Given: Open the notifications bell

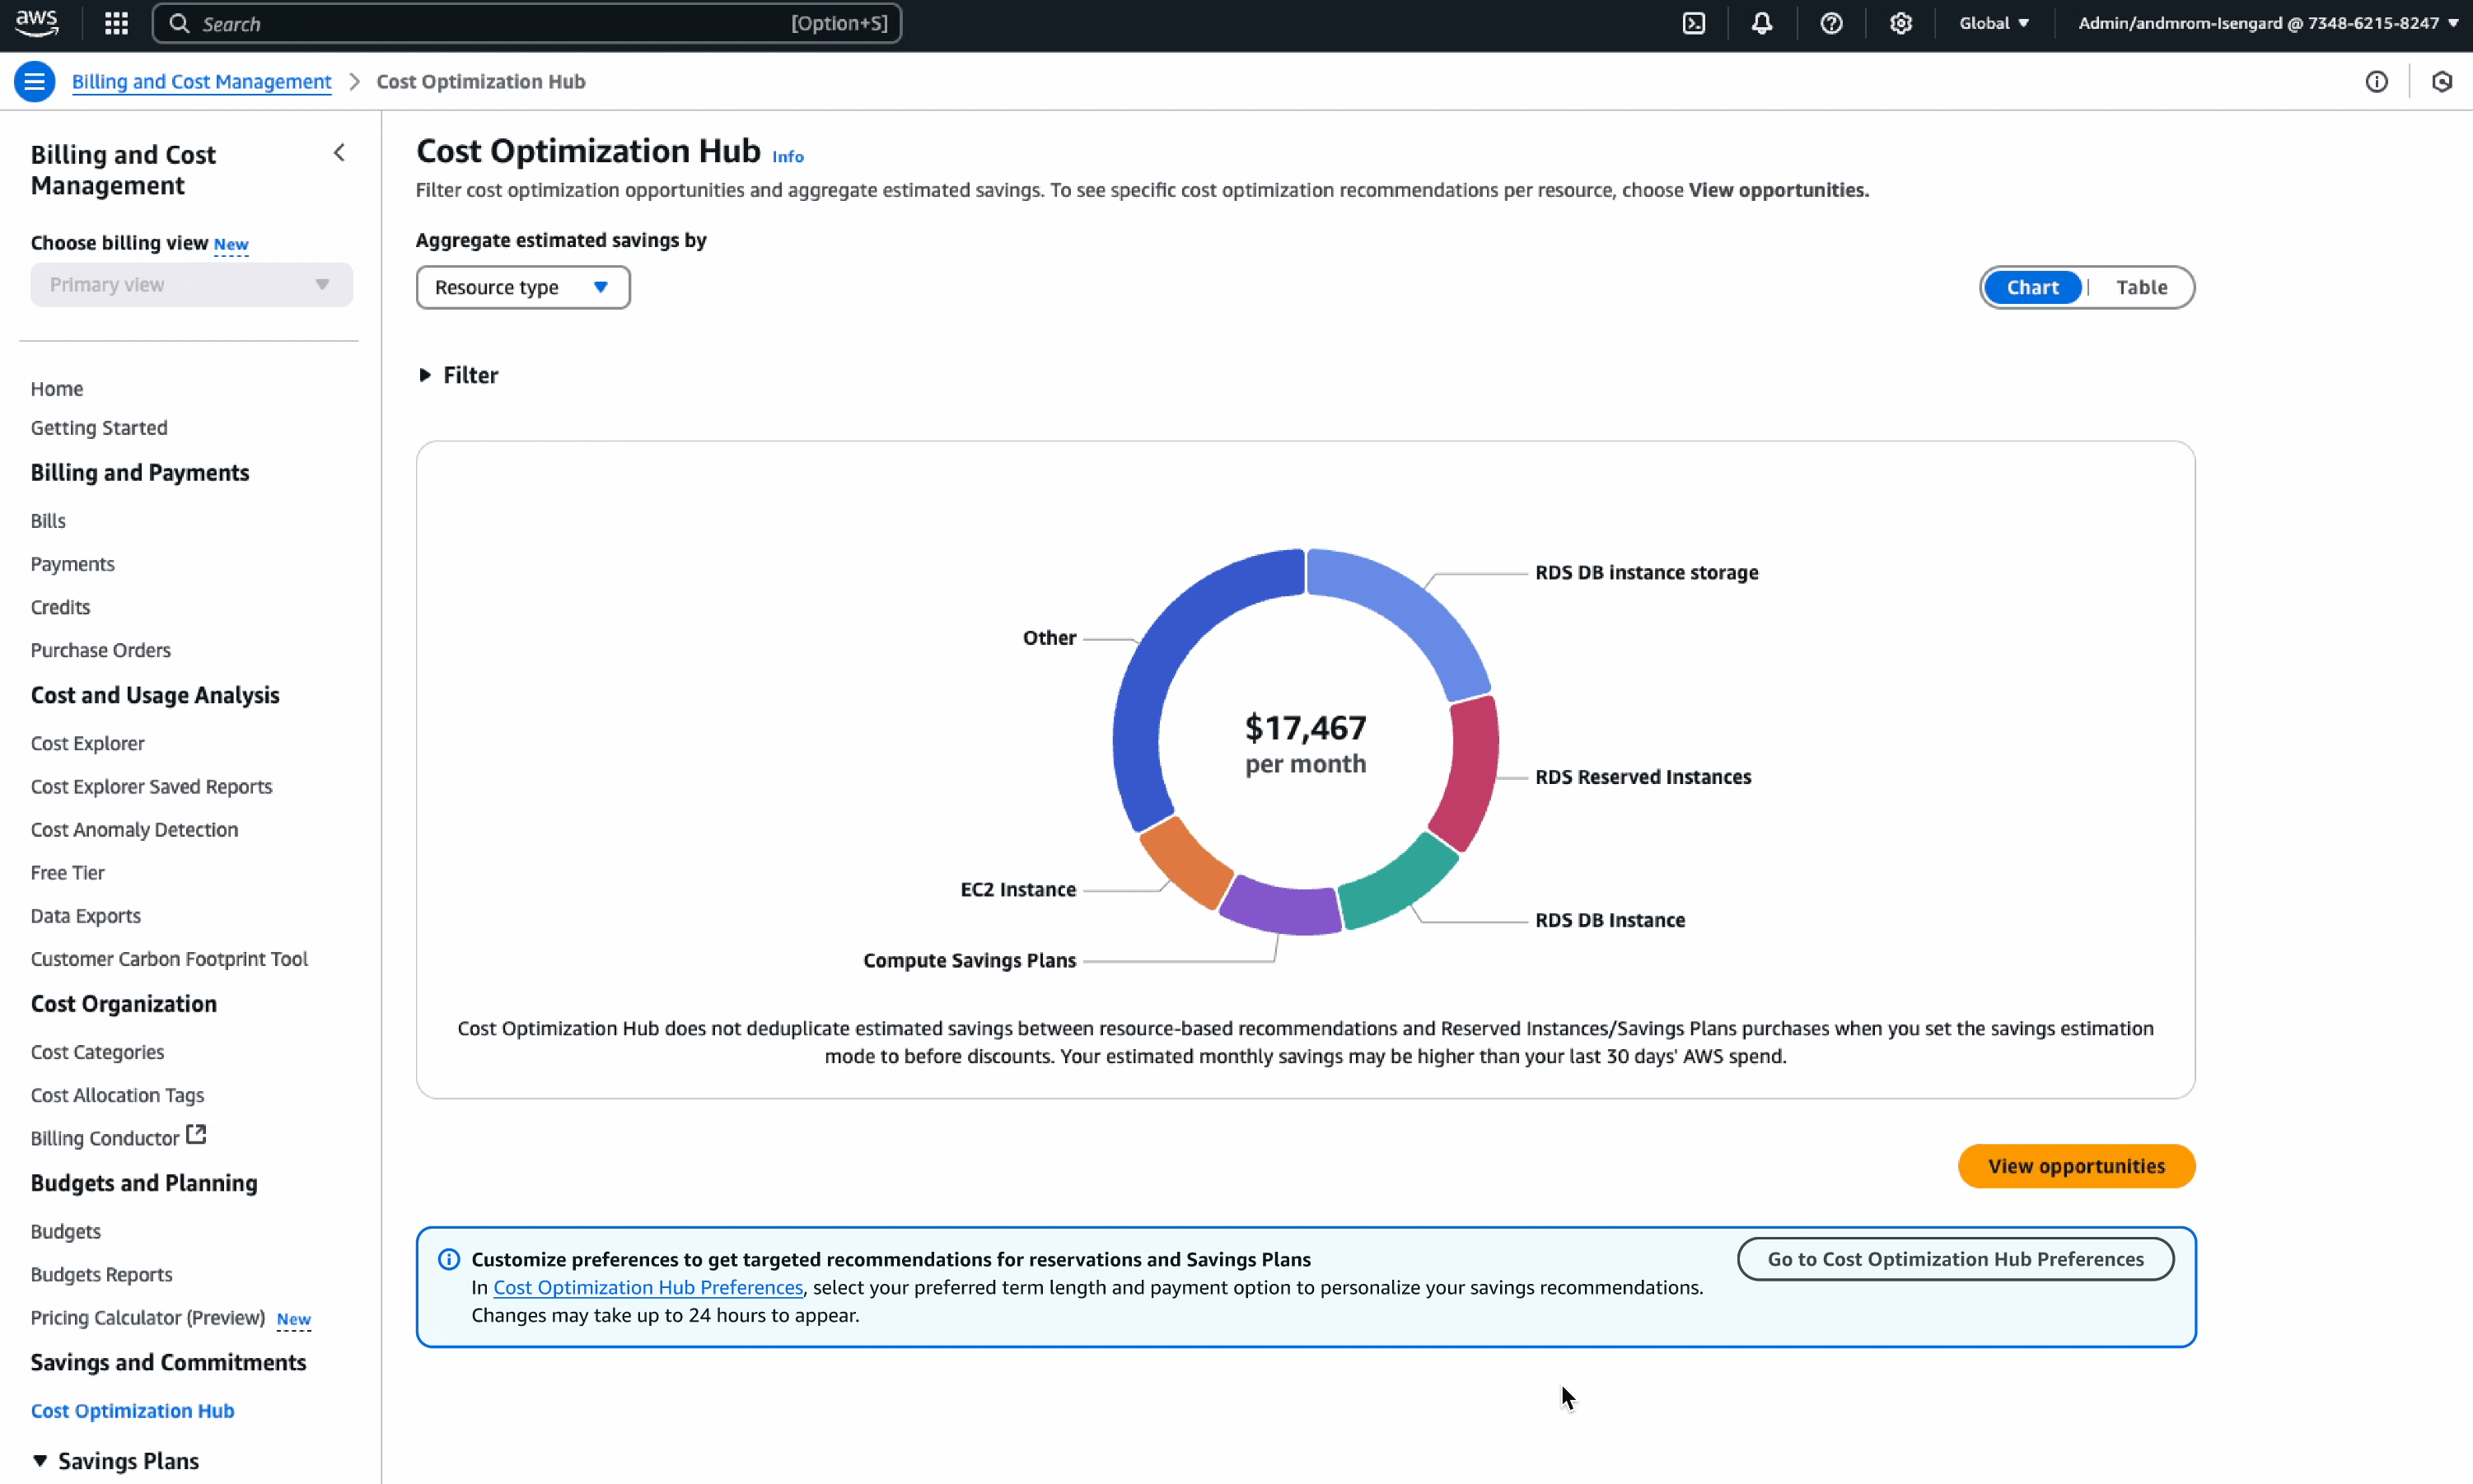Looking at the screenshot, I should 1761,23.
